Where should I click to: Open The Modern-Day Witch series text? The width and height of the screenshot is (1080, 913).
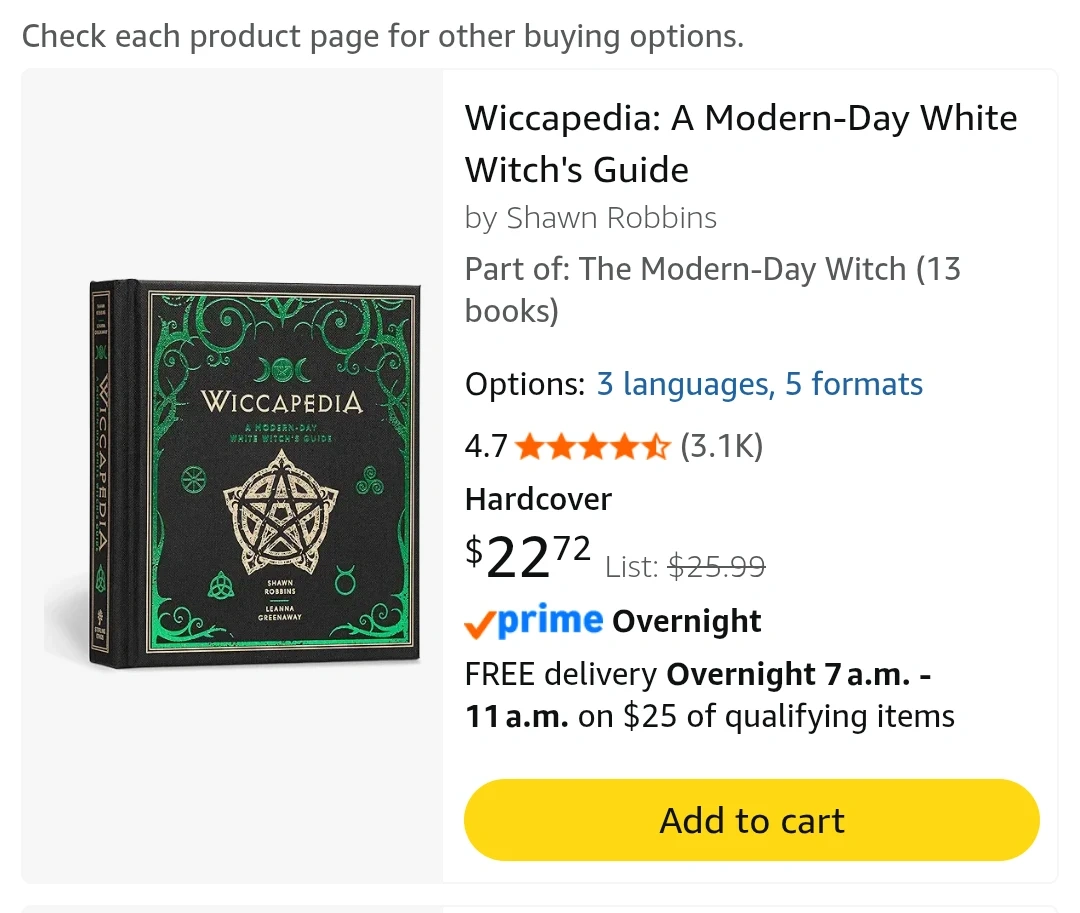pos(712,289)
